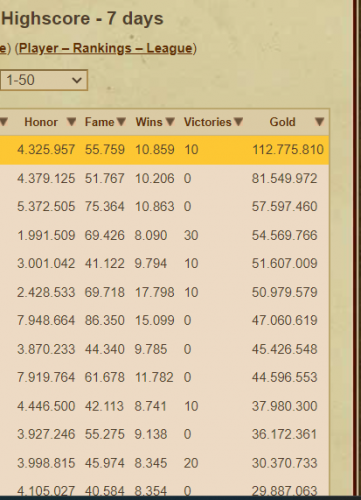
Task: Open the 1-50 rank range dropdown
Action: pyautogui.click(x=44, y=80)
